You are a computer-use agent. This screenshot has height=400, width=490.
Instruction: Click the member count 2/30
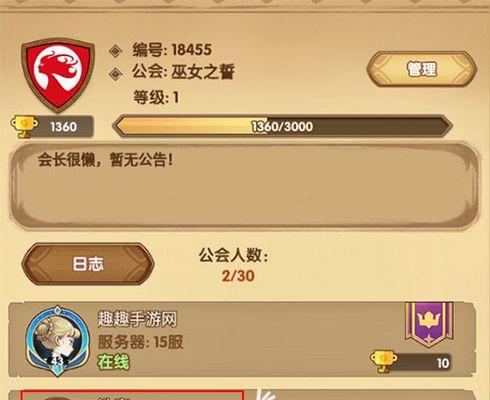coord(238,276)
